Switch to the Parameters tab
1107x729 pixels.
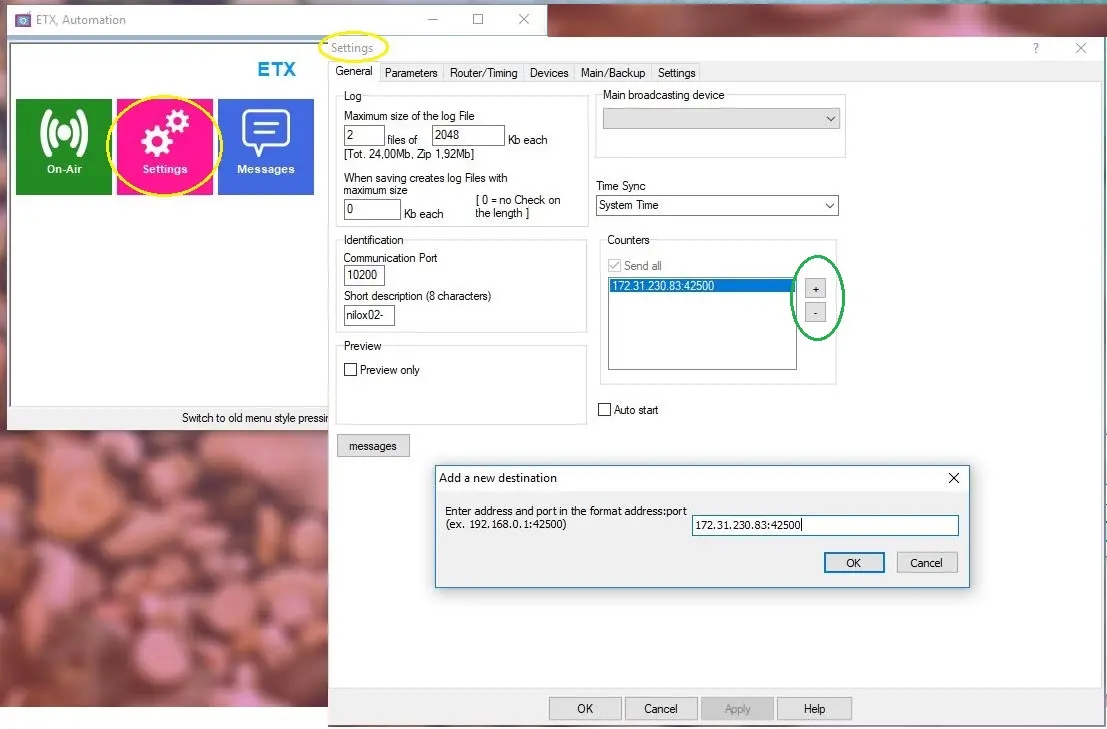click(x=411, y=73)
